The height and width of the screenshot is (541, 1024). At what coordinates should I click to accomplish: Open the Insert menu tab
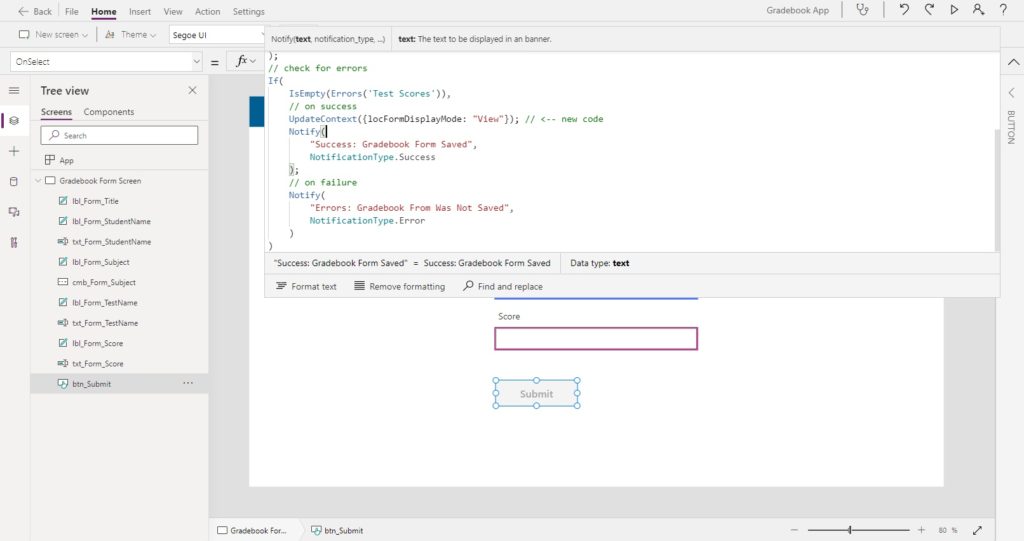point(140,11)
